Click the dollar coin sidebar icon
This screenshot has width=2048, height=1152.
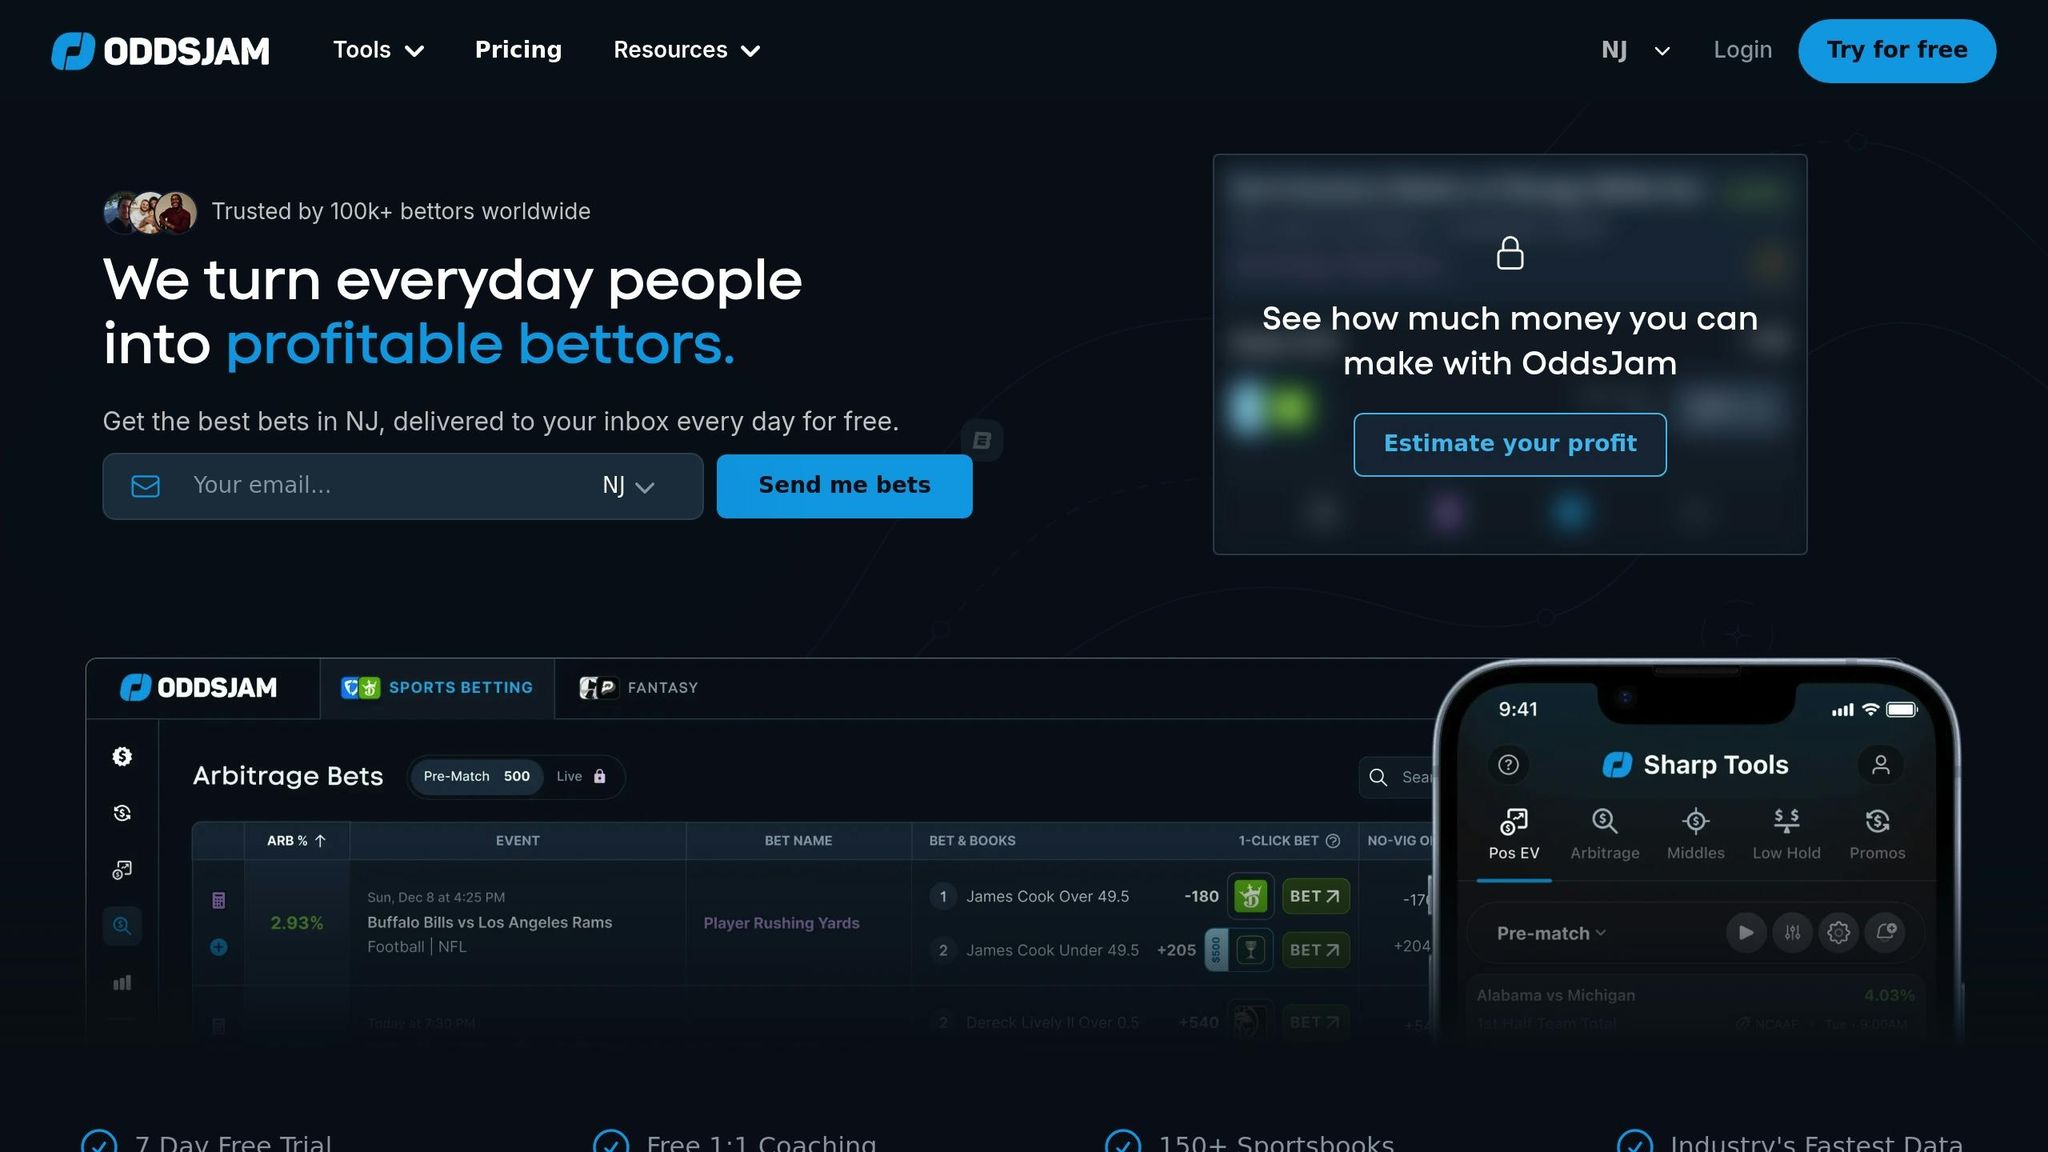click(x=122, y=757)
